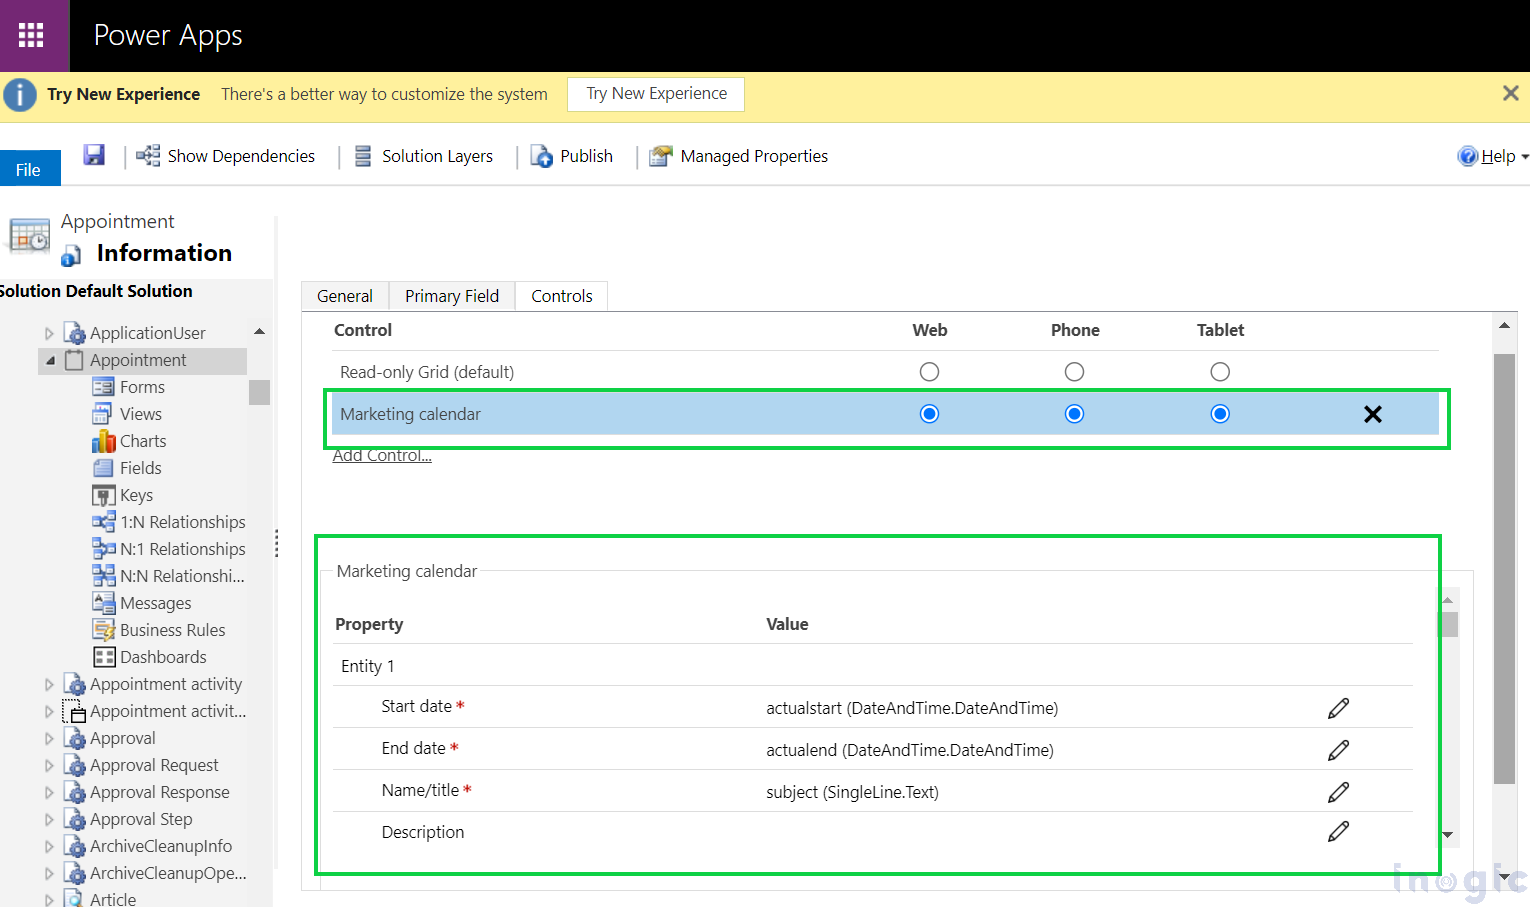Click the Fields icon in tree
Image resolution: width=1530 pixels, height=907 pixels.
click(x=103, y=468)
